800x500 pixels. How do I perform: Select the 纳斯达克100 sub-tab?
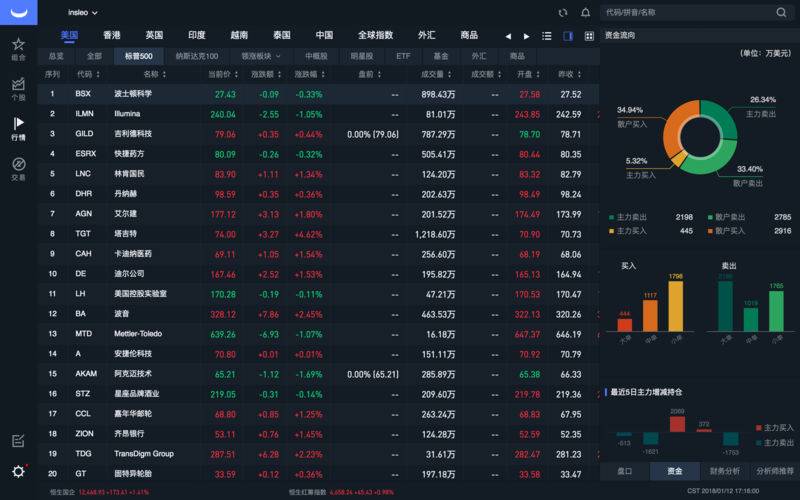tap(197, 56)
